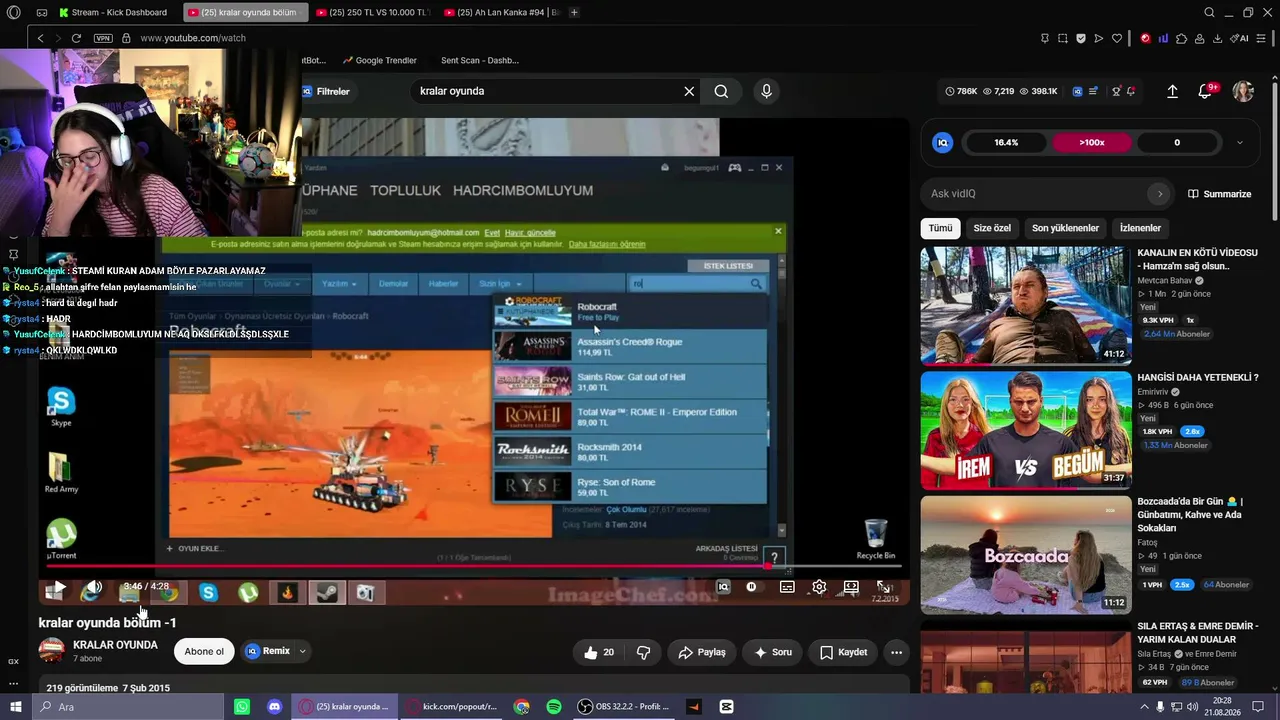
Task: Switch to the Stream - Kick Dashboard tab
Action: [x=115, y=13]
